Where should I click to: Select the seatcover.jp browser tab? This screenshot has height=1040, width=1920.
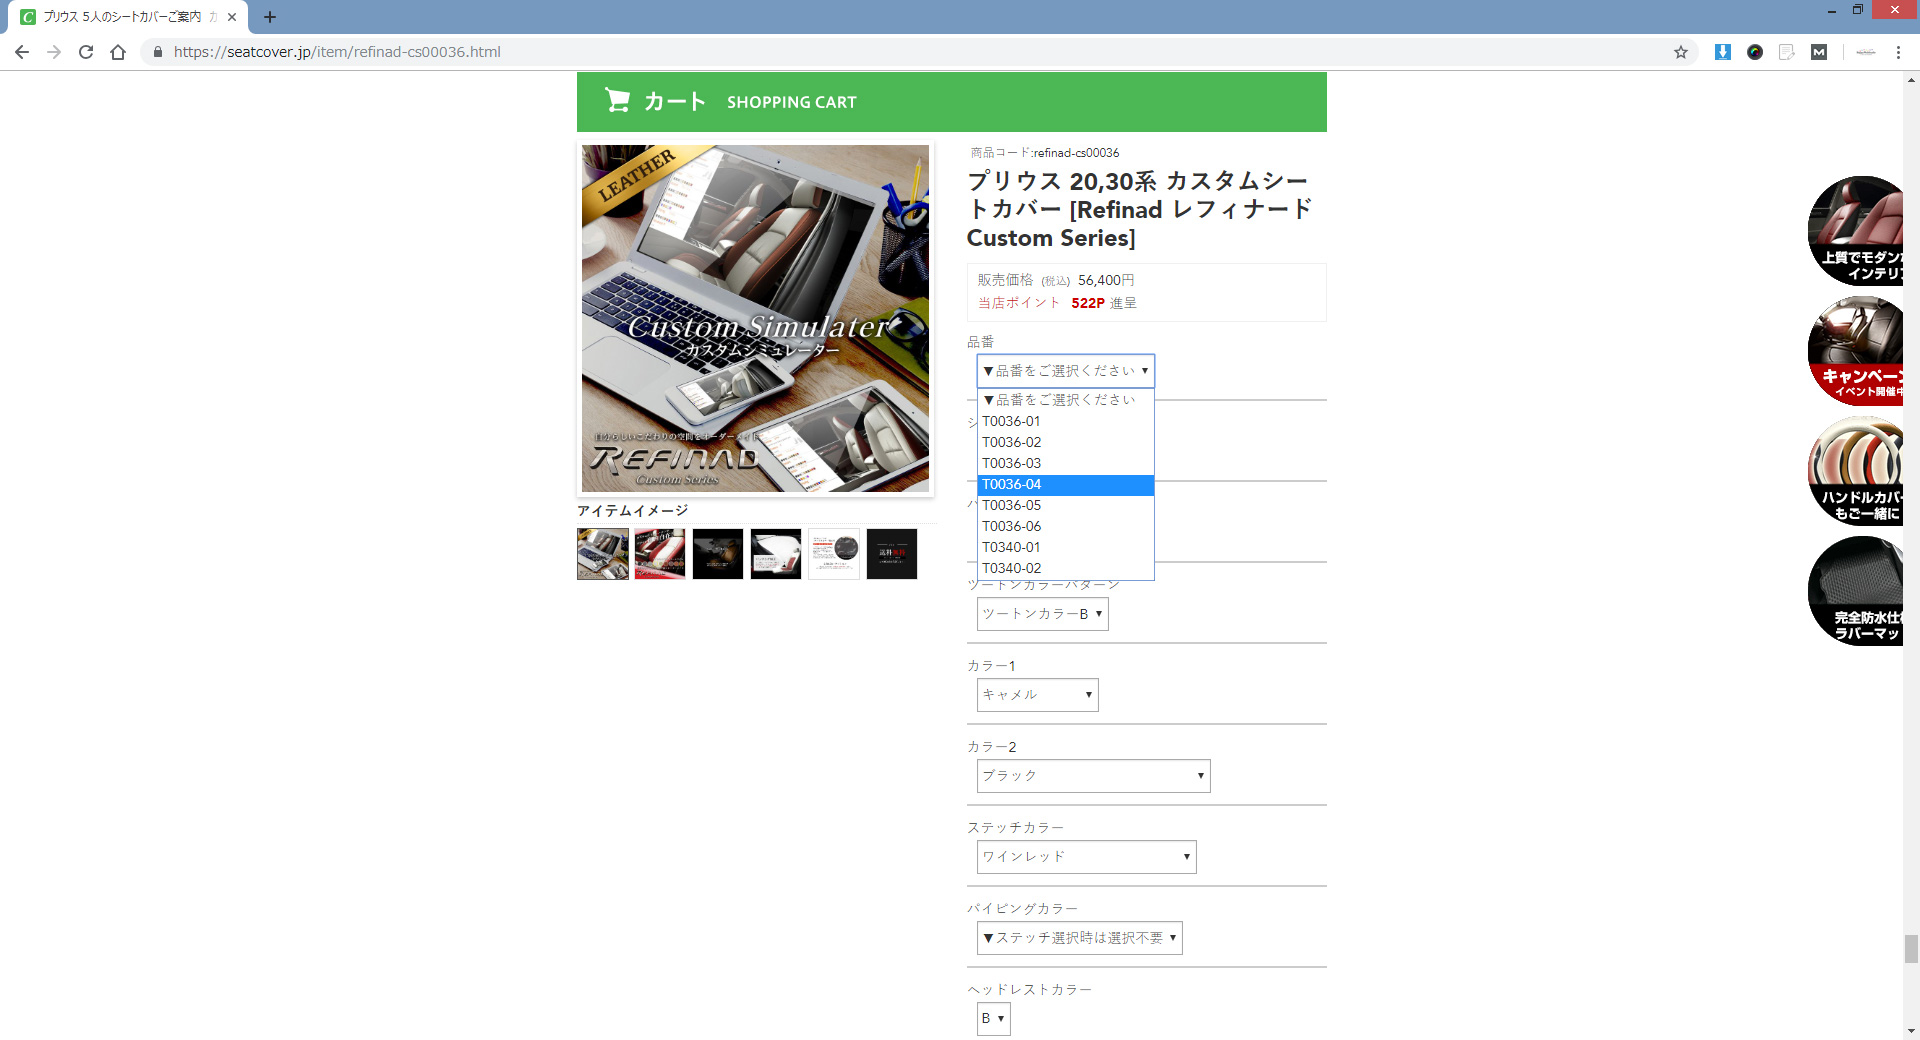coord(128,17)
